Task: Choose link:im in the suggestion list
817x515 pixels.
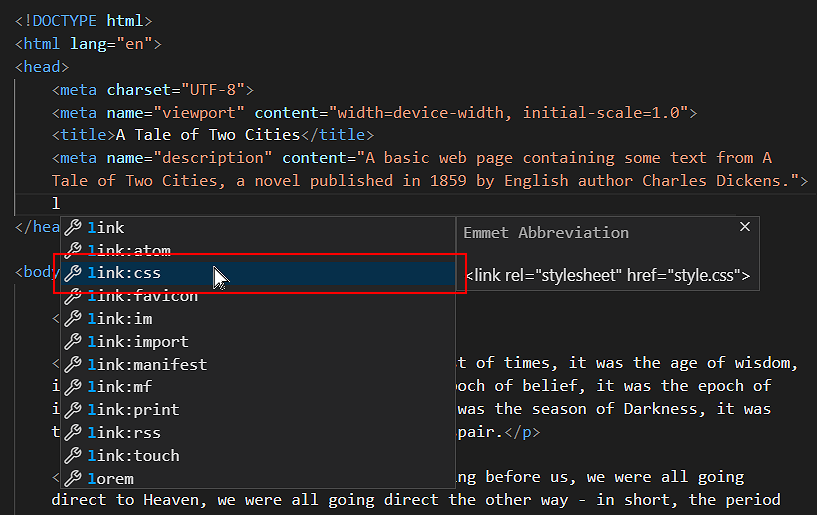Action: pos(119,319)
